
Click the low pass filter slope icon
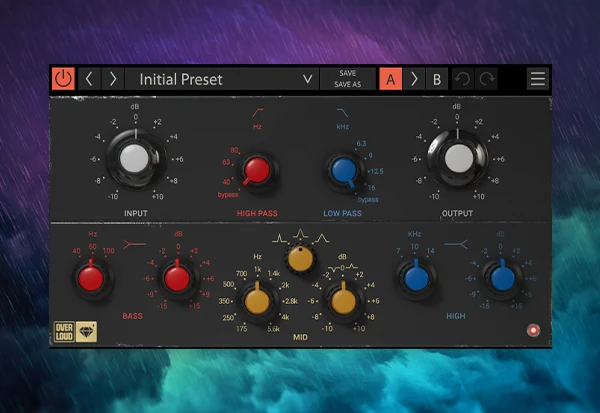click(342, 113)
